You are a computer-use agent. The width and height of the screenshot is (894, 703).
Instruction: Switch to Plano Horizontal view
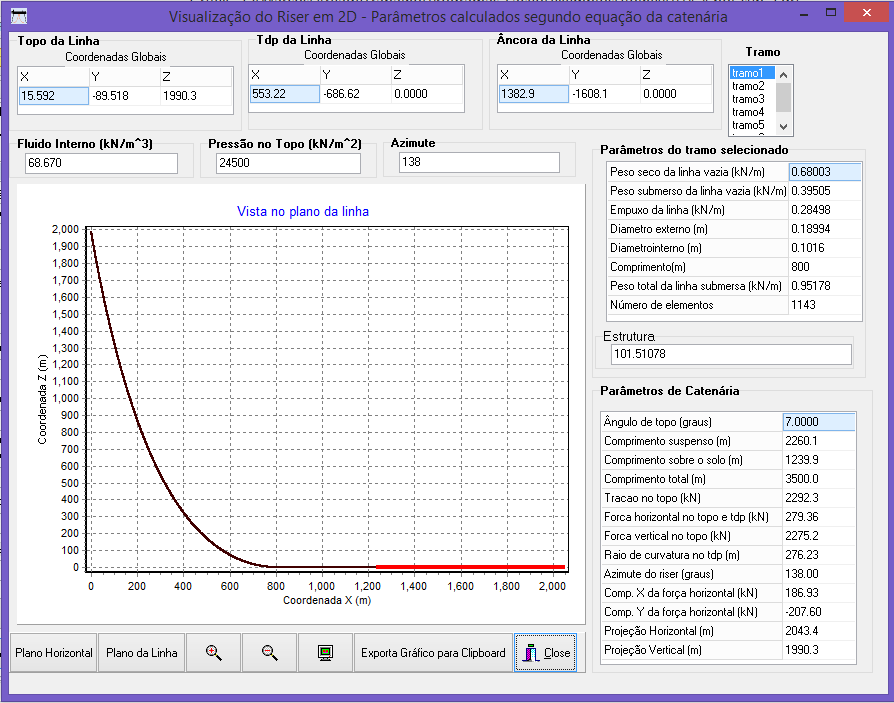point(54,652)
